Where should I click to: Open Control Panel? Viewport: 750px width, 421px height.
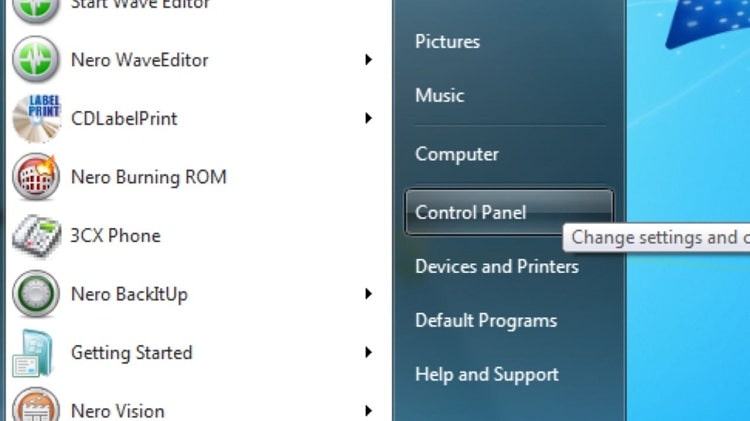(509, 212)
